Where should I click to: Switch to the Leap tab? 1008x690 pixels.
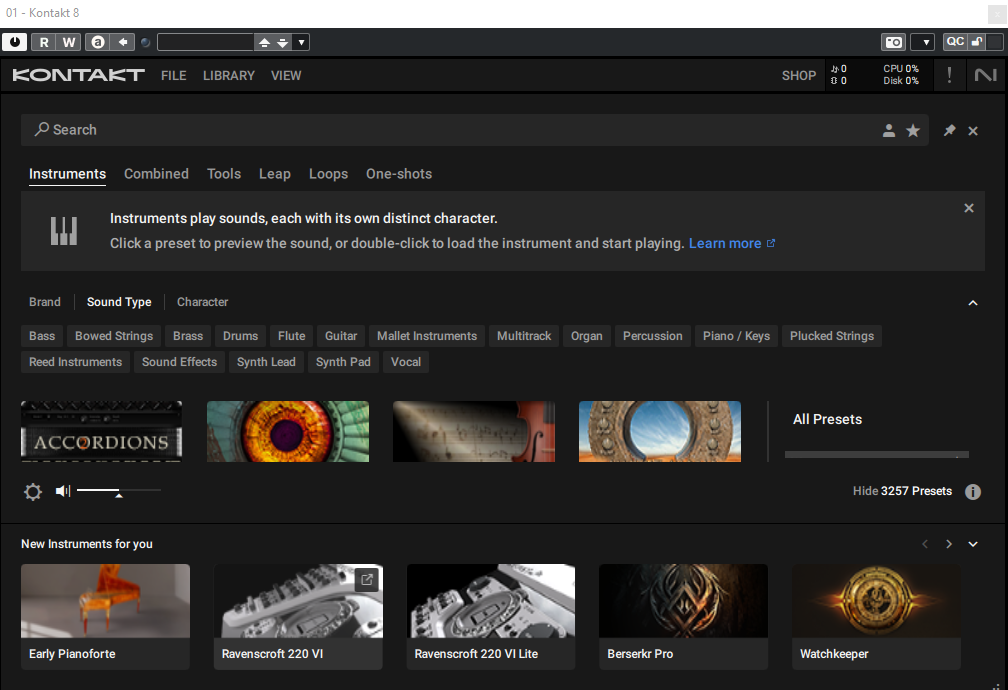coord(274,174)
